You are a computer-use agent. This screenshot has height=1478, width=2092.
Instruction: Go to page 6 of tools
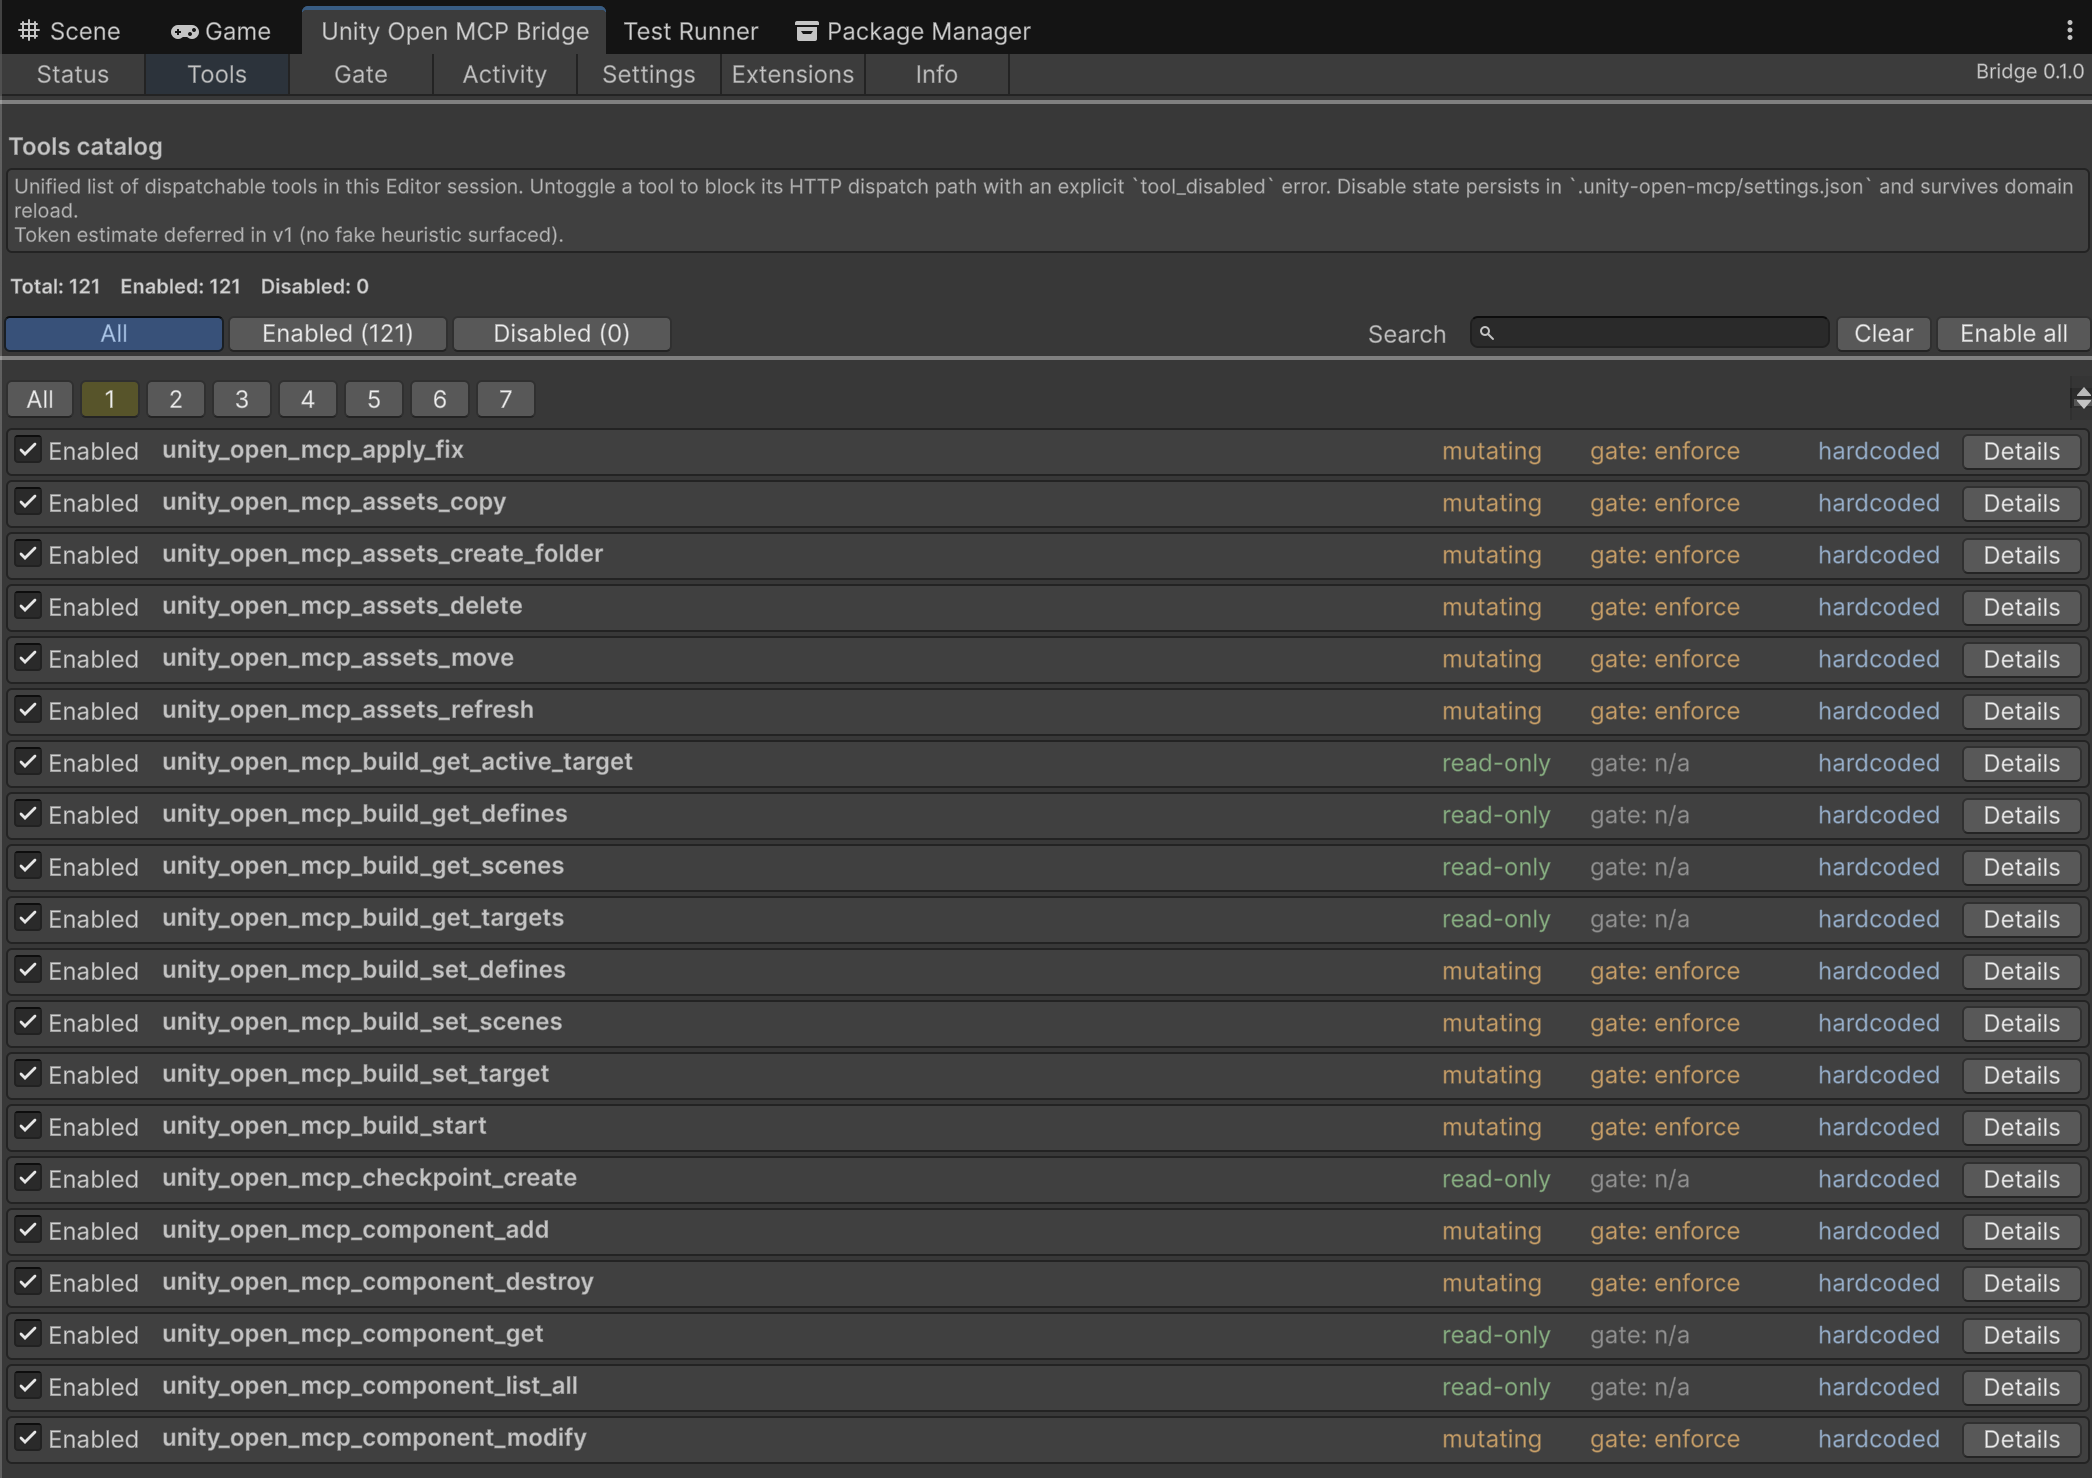point(440,399)
